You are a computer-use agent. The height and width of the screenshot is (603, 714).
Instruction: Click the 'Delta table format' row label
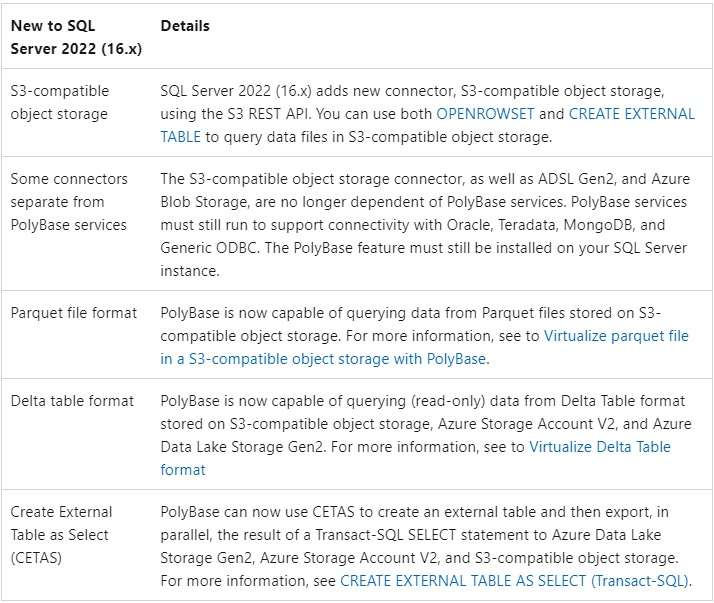pos(72,401)
